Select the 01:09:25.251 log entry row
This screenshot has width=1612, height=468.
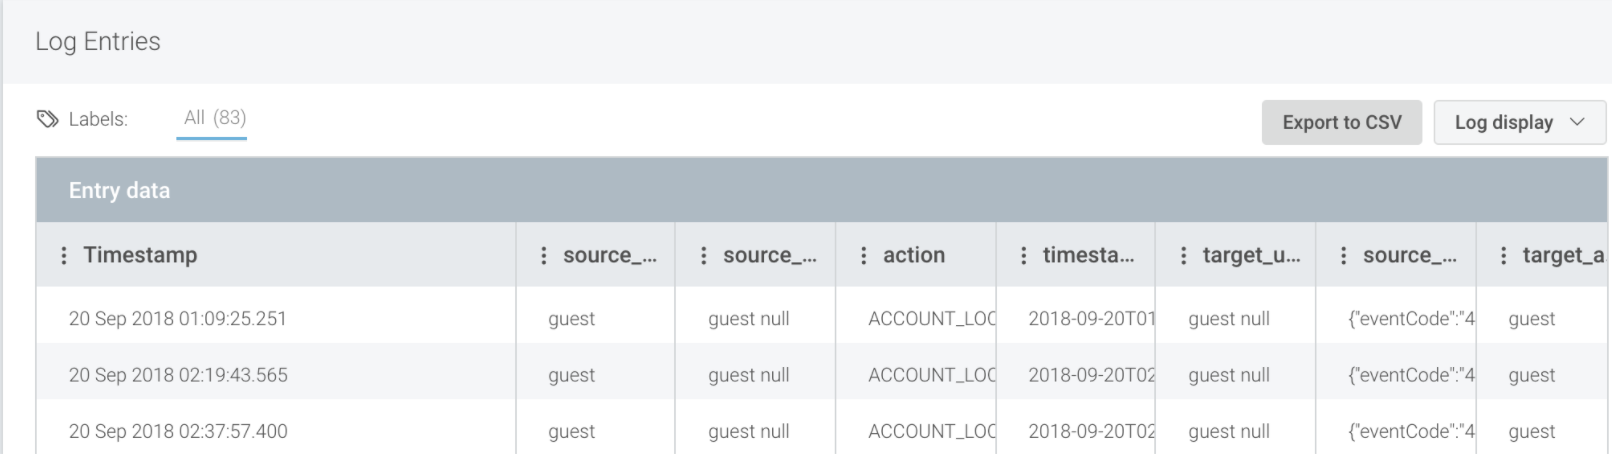(x=822, y=318)
